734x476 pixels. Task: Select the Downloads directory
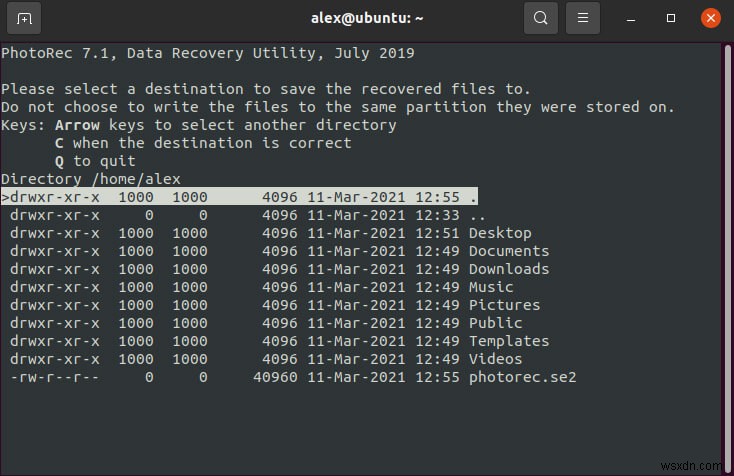point(508,269)
